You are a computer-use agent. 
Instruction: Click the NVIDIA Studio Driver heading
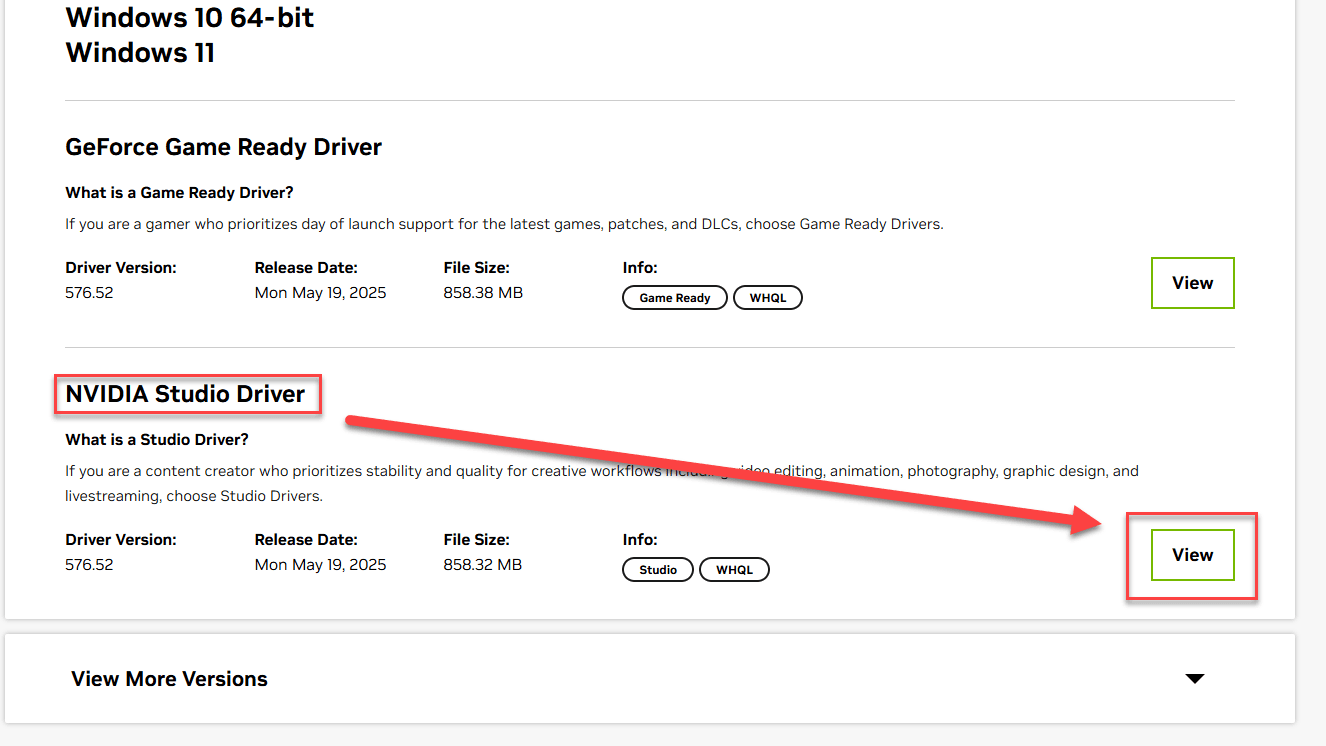coord(185,394)
